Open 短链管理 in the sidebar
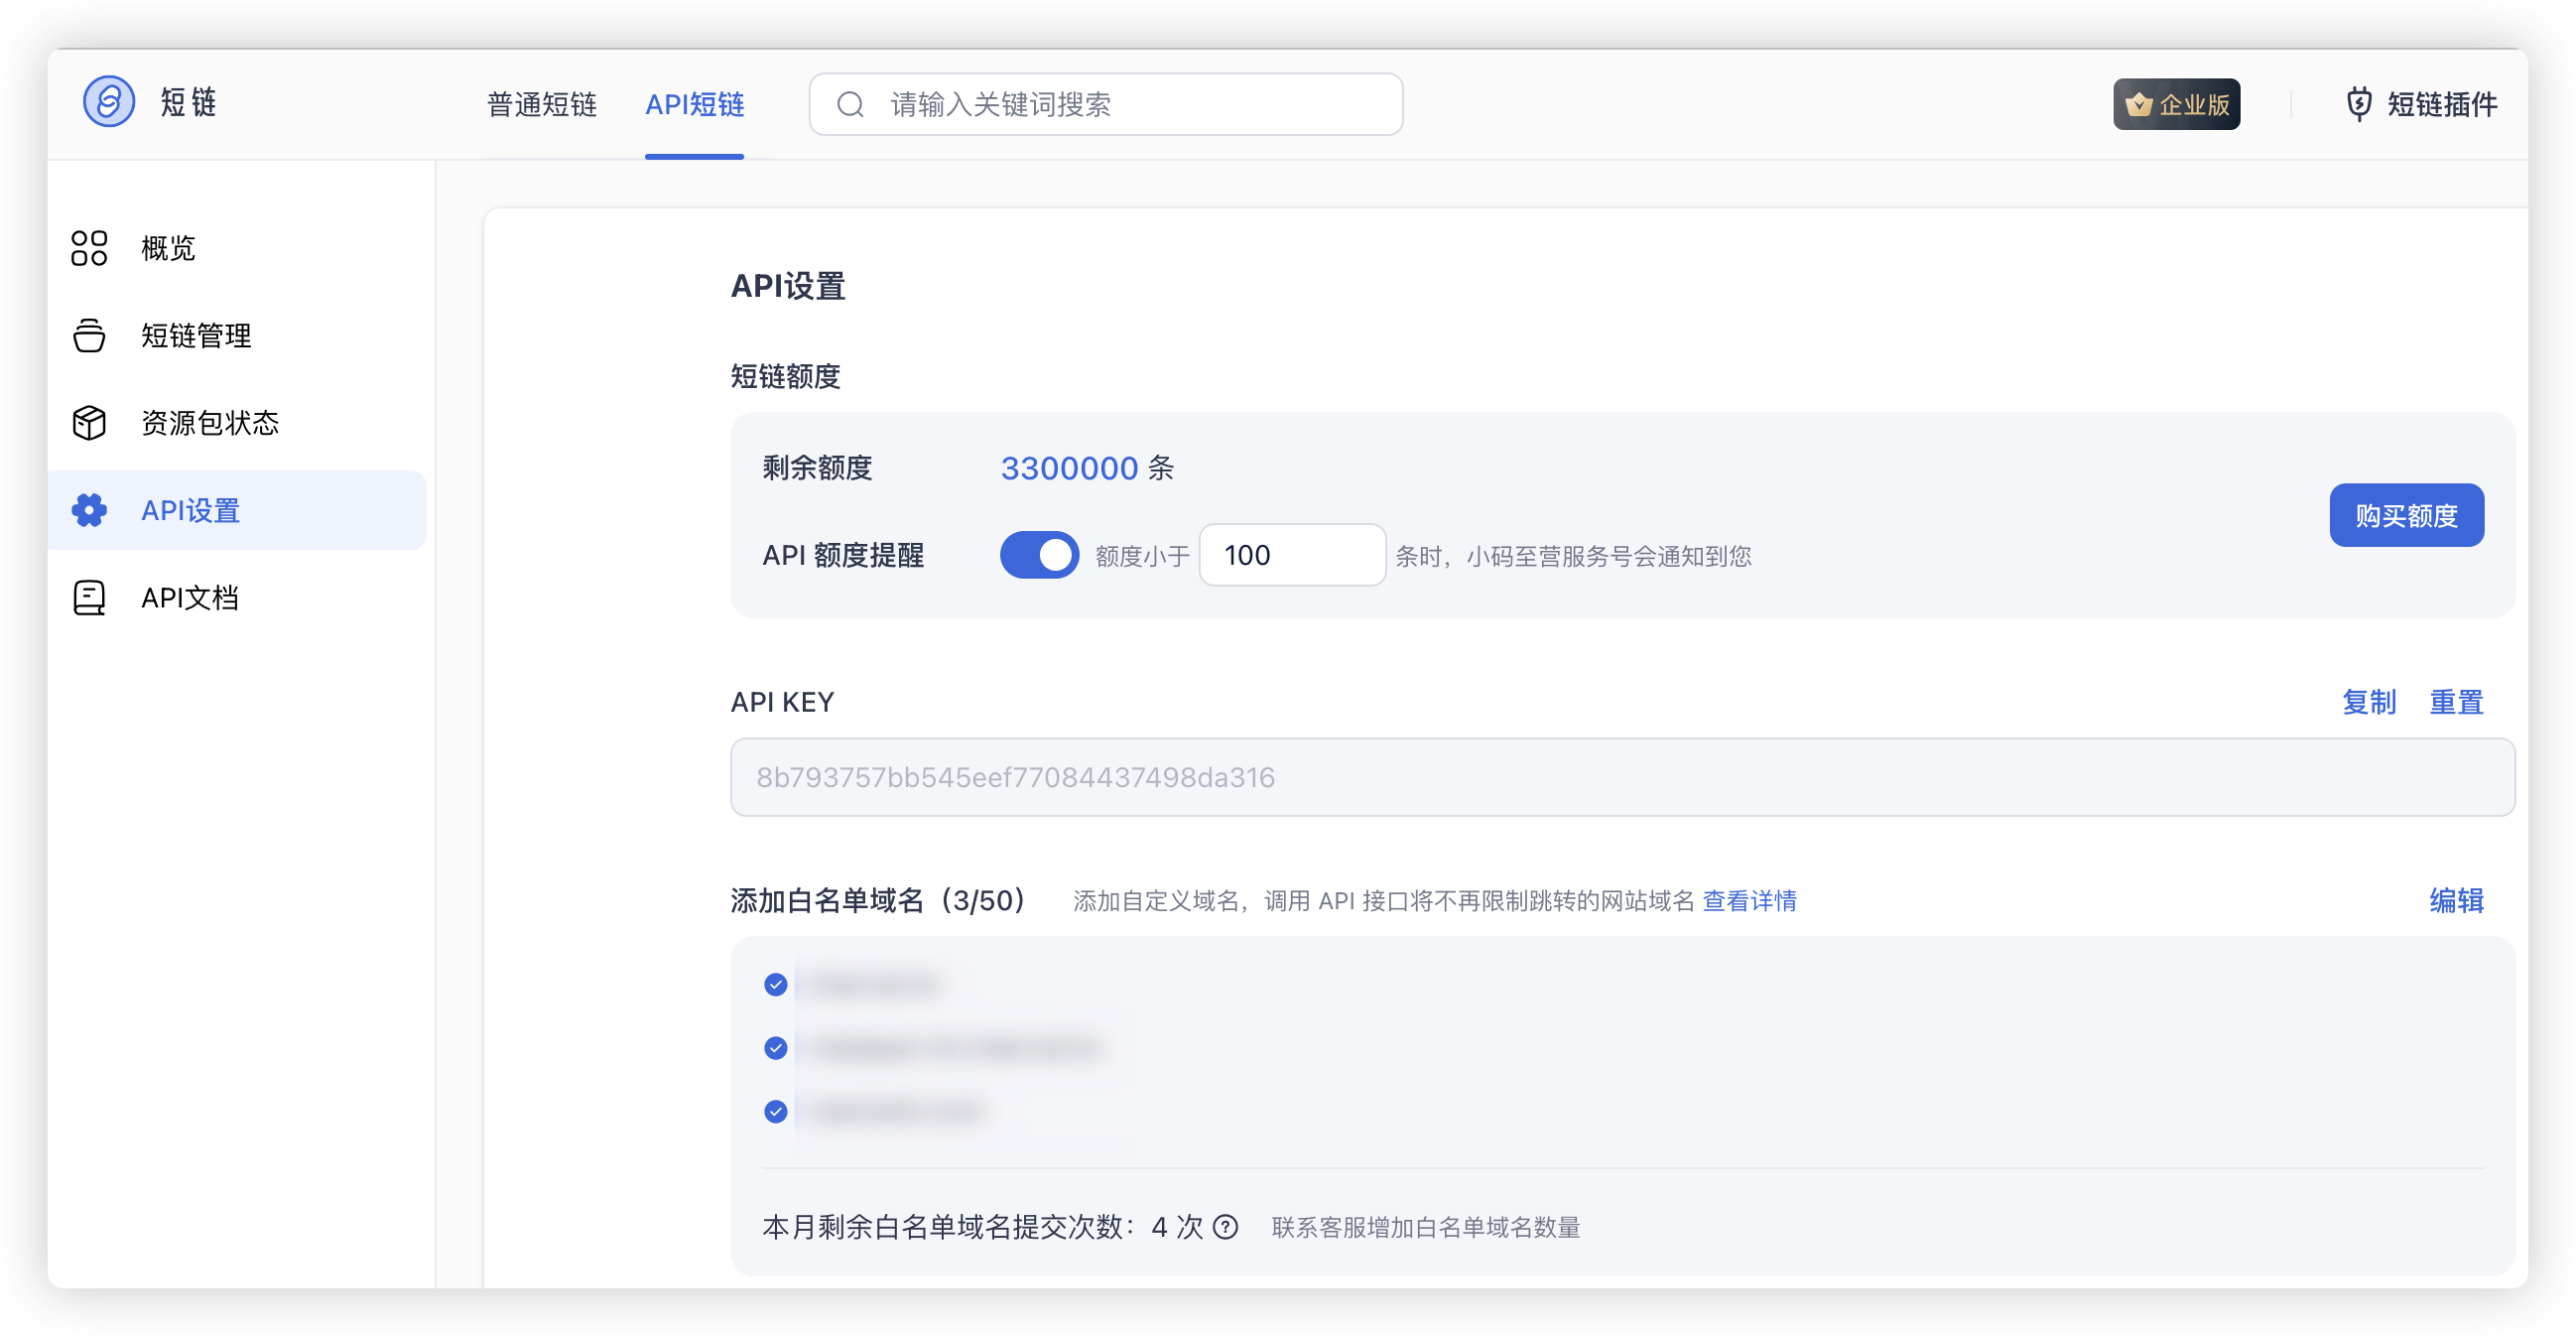The height and width of the screenshot is (1336, 2576). click(x=237, y=335)
